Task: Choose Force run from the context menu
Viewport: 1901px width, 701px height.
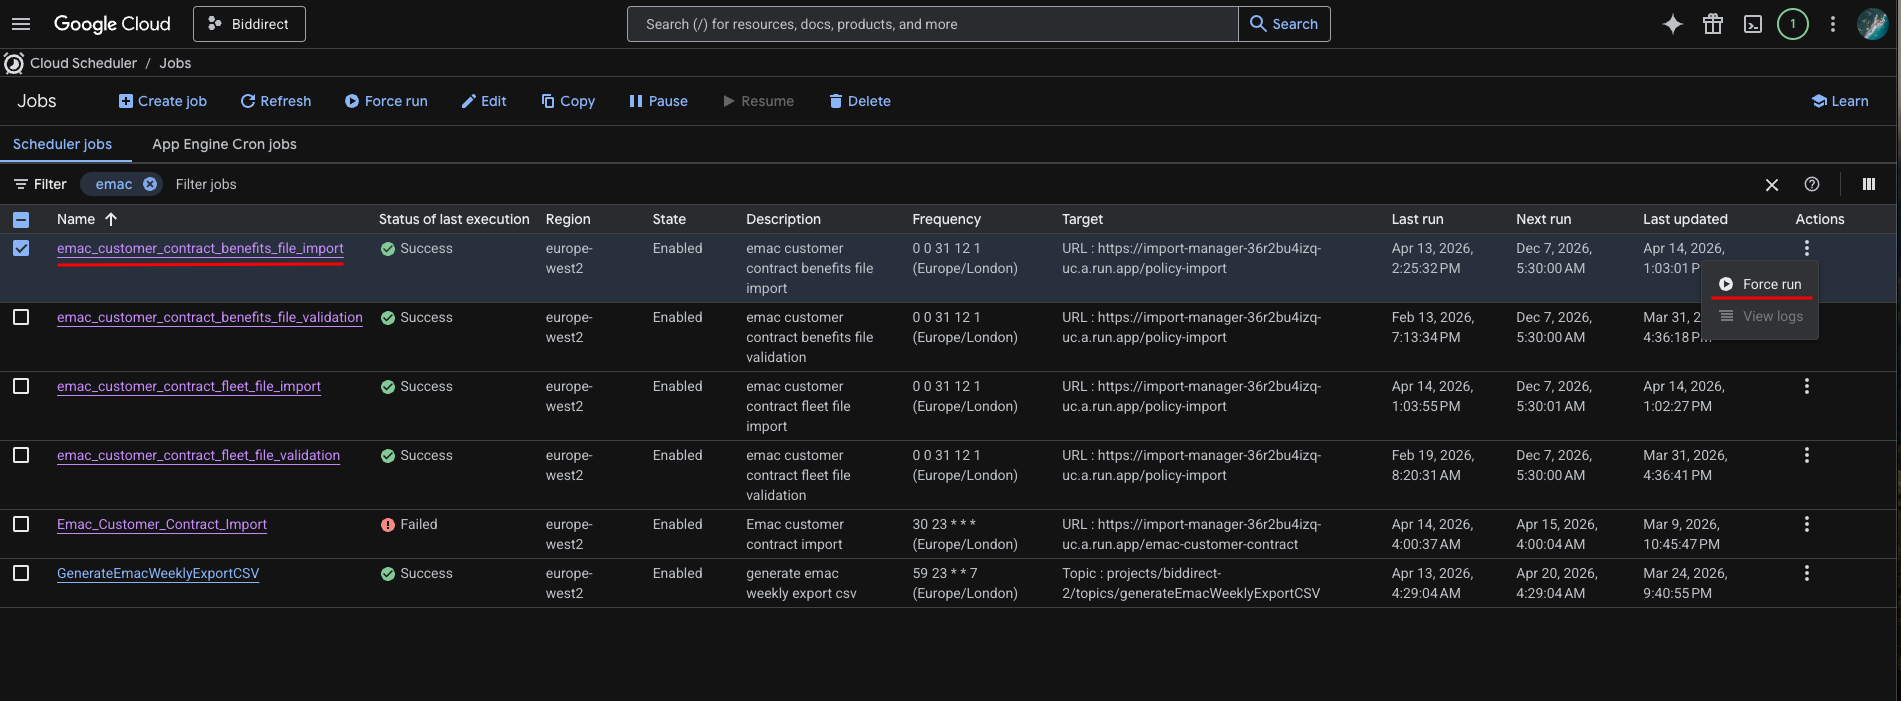Action: pos(1760,284)
